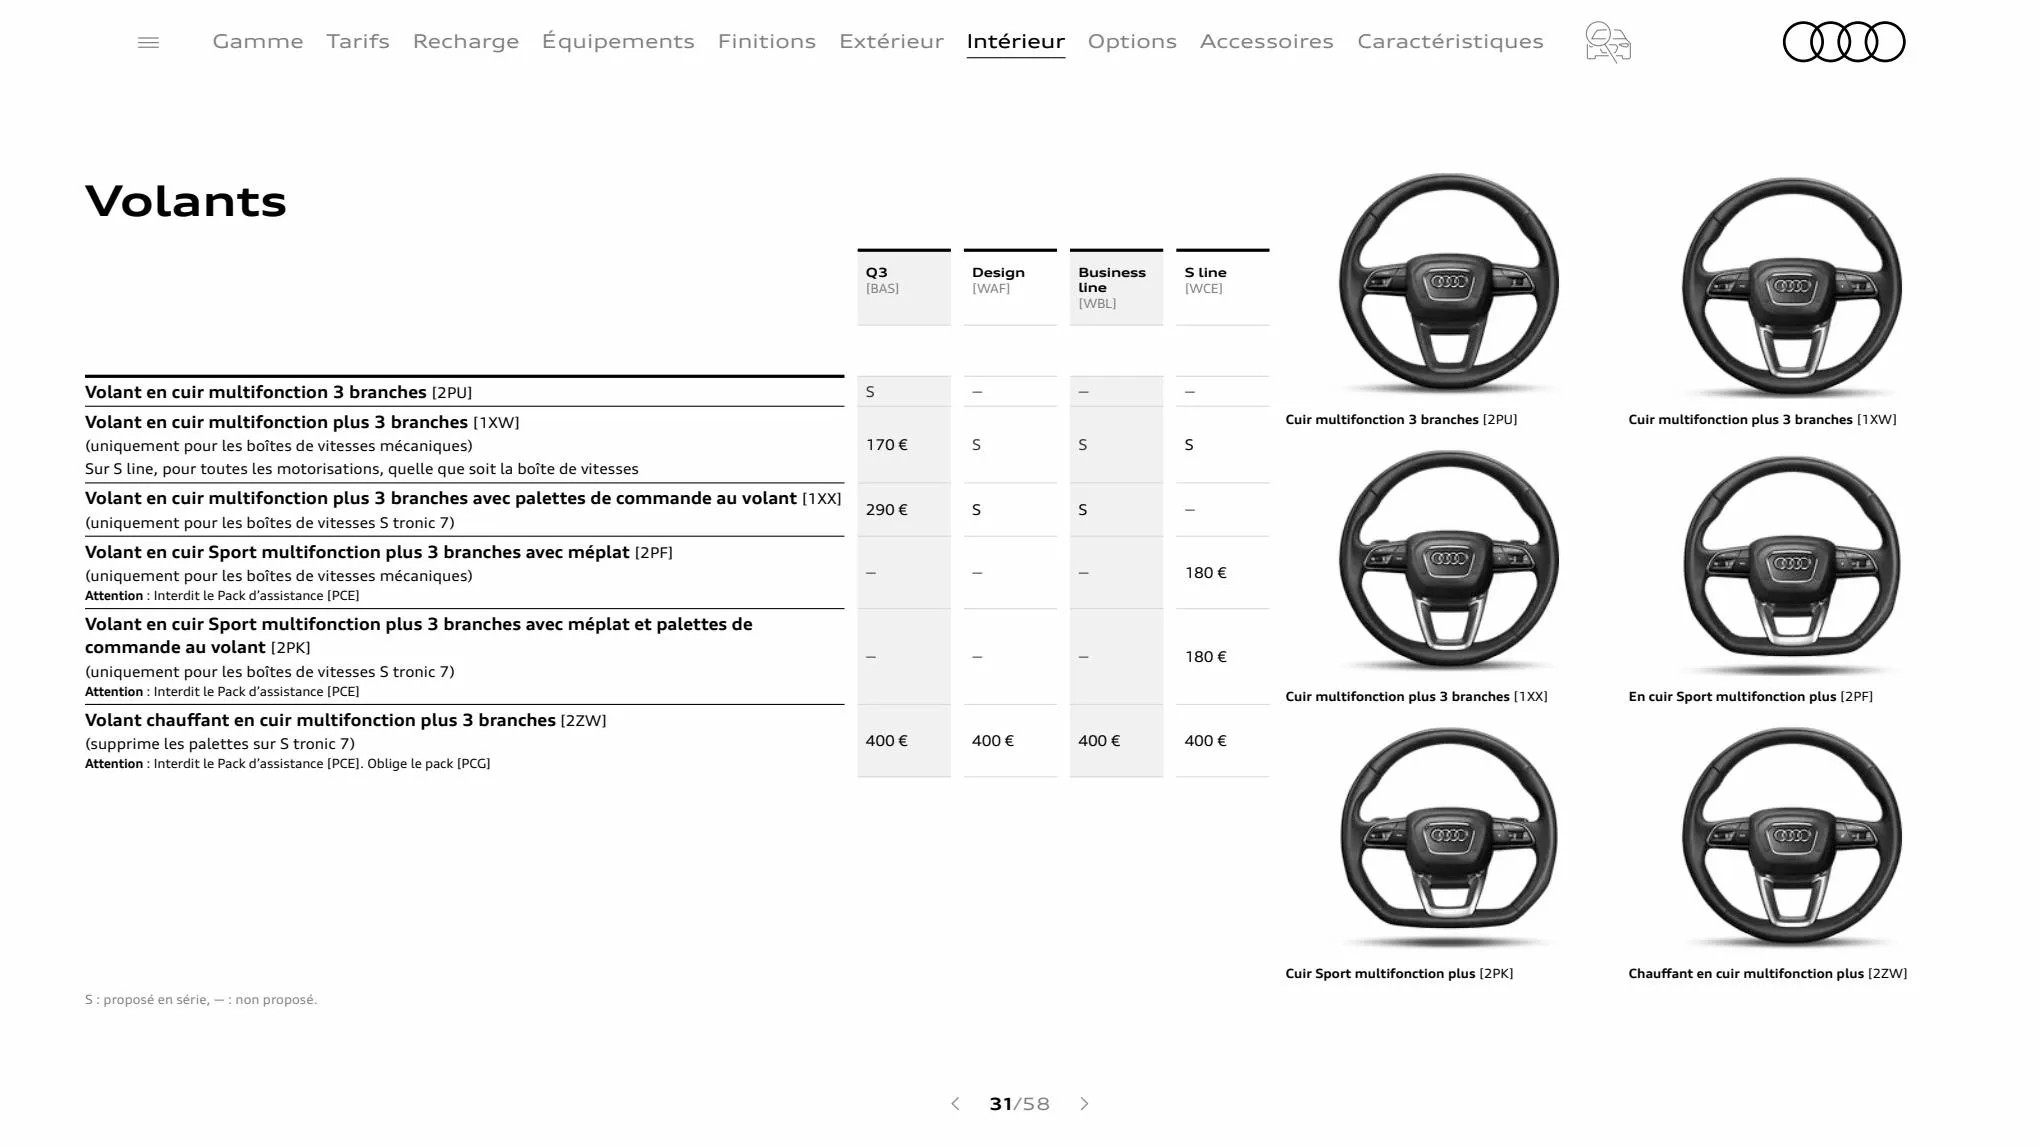Click caption 'Chauffant en cuir multifonction plus [2ZW]'
The width and height of the screenshot is (2040, 1147).
[x=1767, y=974]
